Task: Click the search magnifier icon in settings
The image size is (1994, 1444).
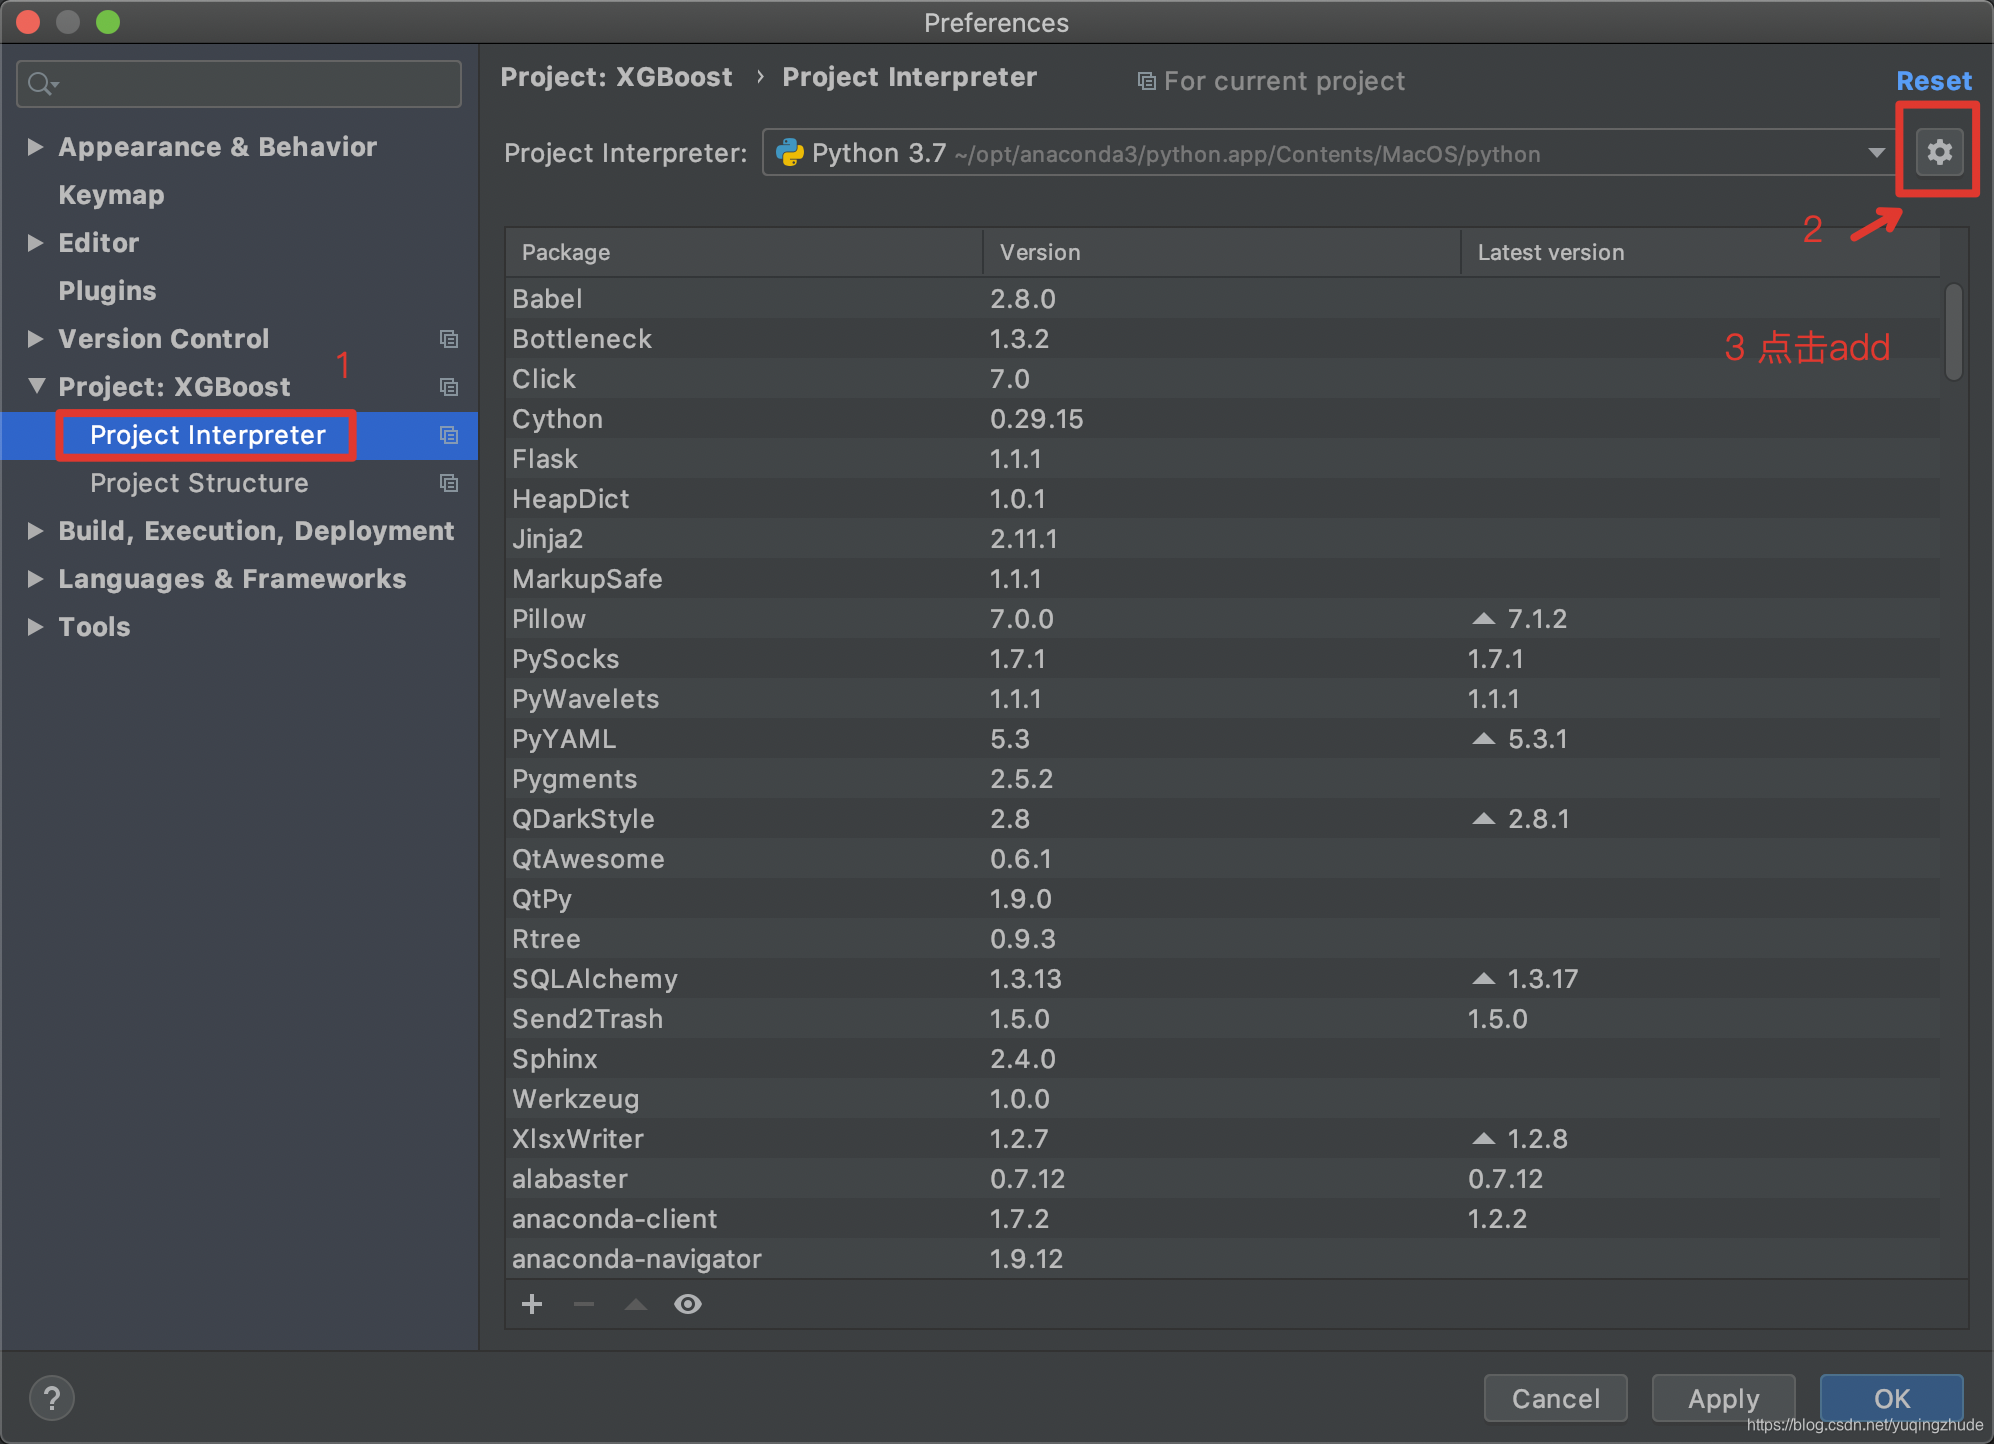Action: pos(42,84)
